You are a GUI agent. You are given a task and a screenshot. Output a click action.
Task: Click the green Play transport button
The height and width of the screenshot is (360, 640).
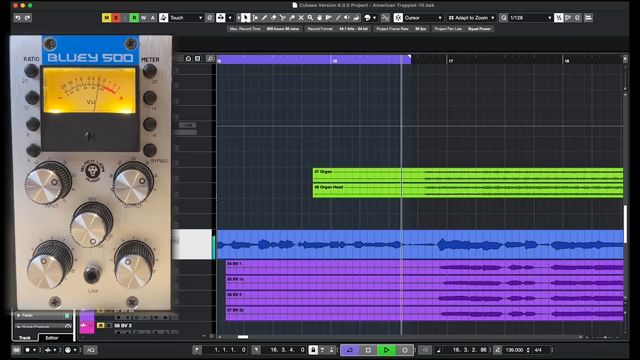386,350
